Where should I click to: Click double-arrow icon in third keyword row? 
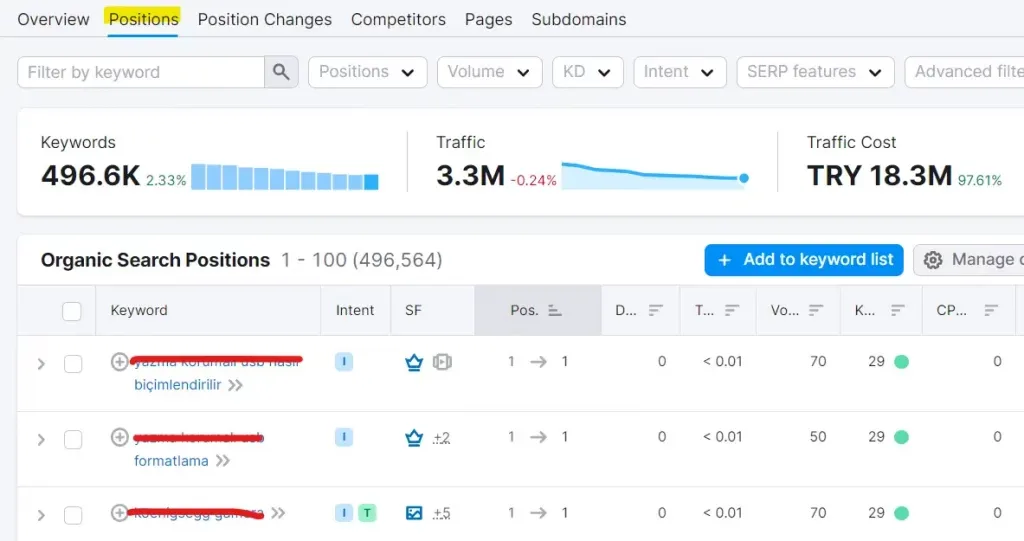(278, 513)
